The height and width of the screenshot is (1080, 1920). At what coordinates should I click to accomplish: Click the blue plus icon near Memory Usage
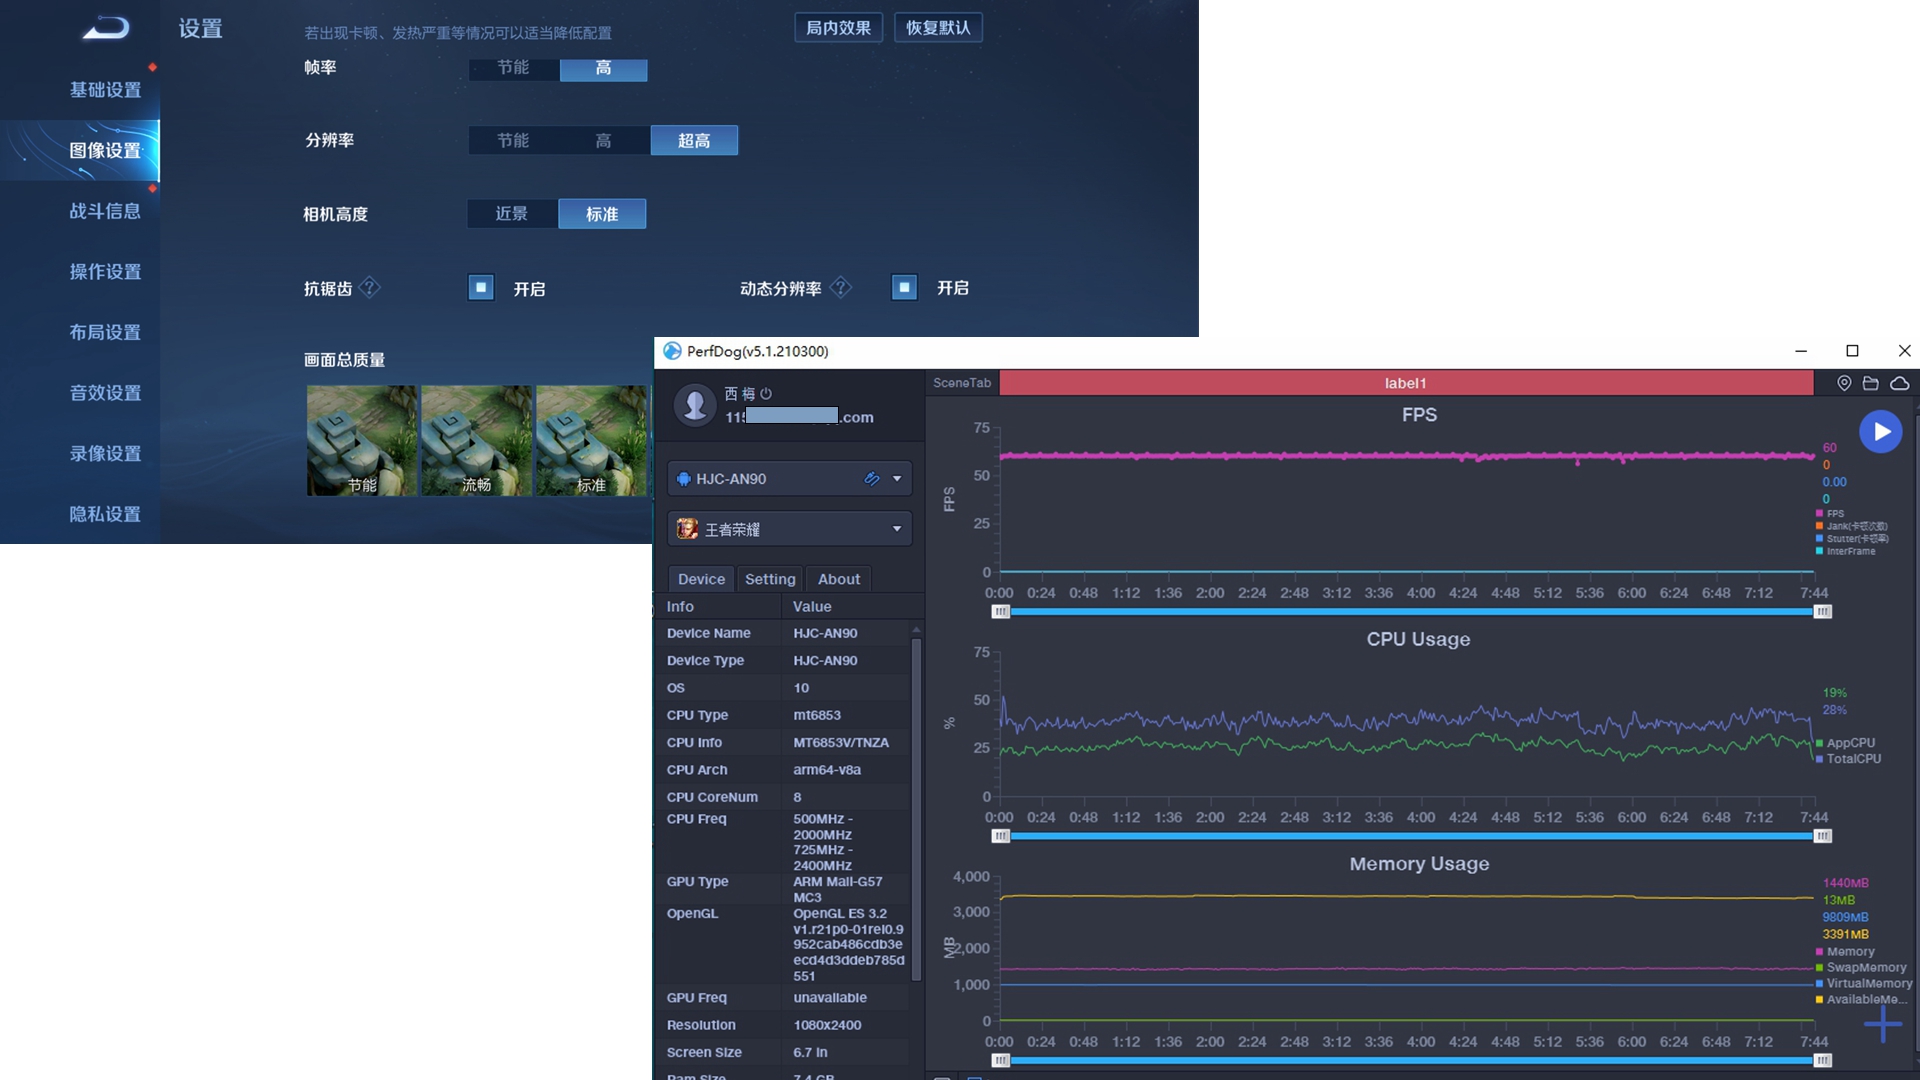click(x=1883, y=1024)
